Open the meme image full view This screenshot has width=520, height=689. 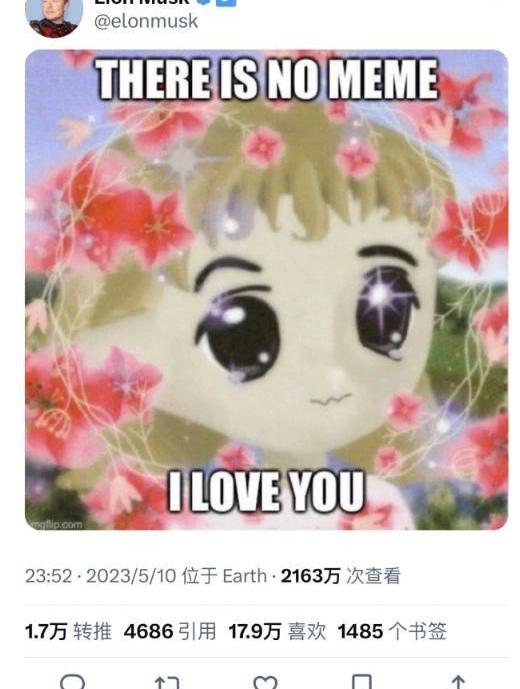[x=266, y=290]
